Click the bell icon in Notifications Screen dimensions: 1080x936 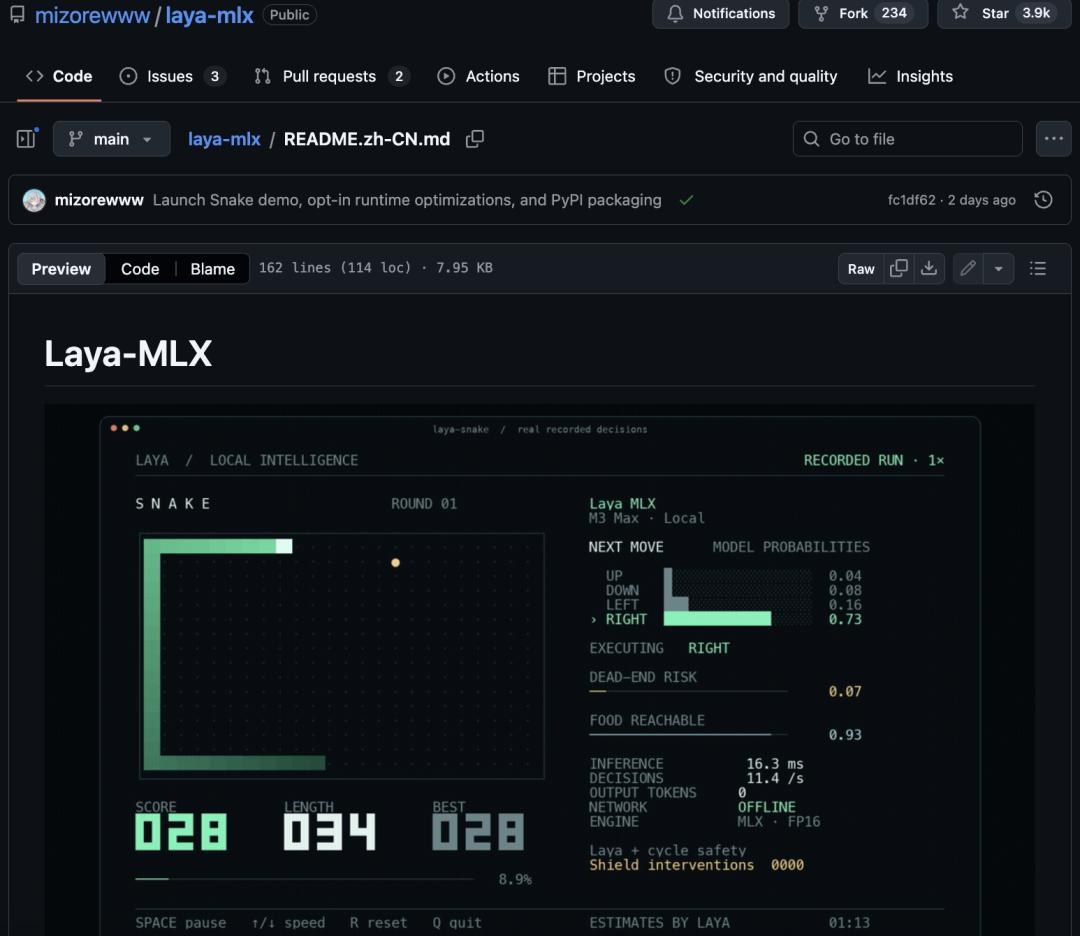tap(675, 14)
